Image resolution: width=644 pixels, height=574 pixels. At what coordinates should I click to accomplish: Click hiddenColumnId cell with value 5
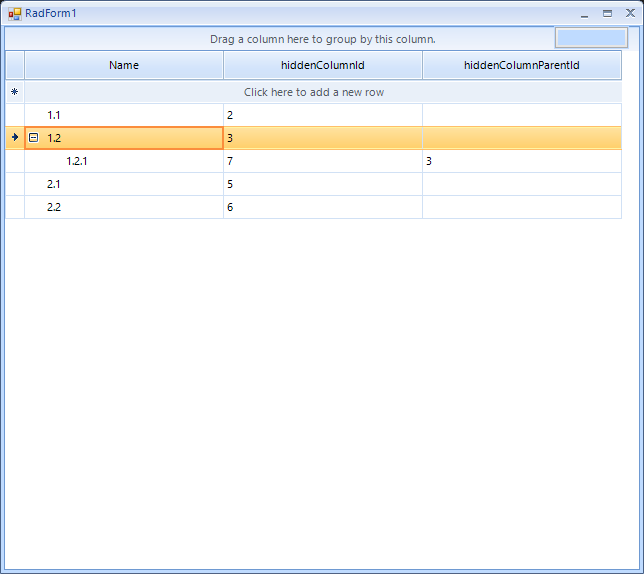[x=322, y=184]
